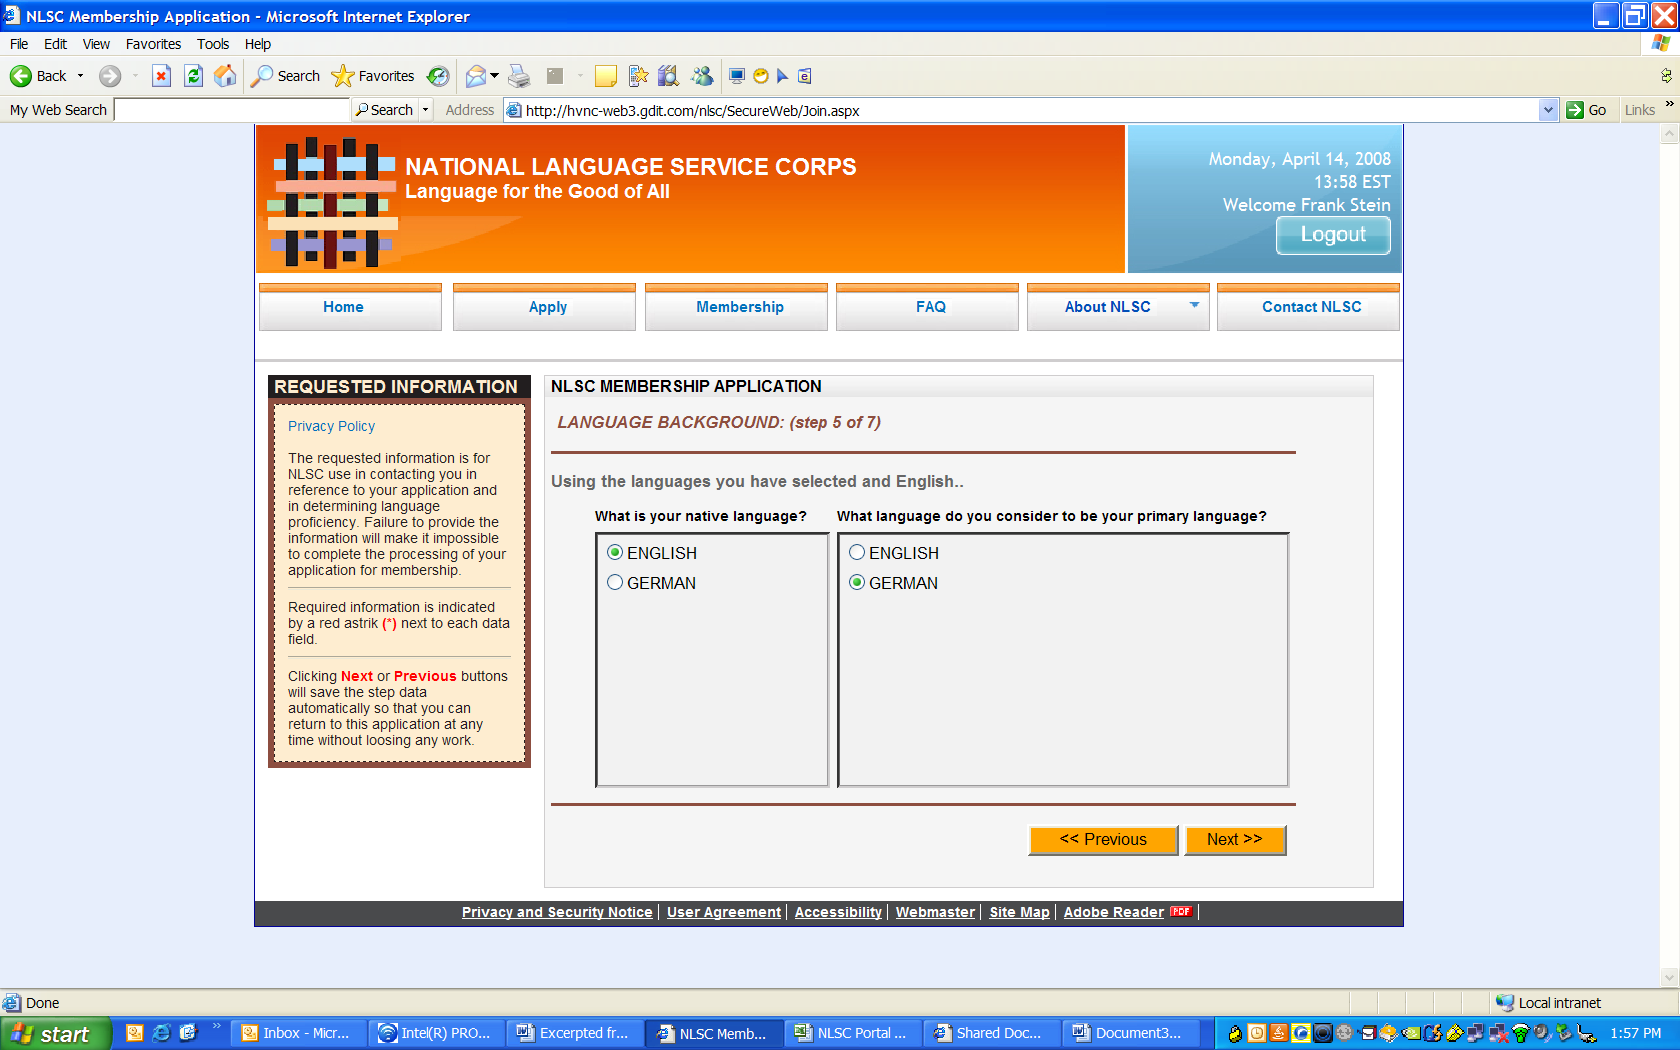The width and height of the screenshot is (1680, 1050).
Task: Choose GERMAN as primary language
Action: (x=857, y=583)
